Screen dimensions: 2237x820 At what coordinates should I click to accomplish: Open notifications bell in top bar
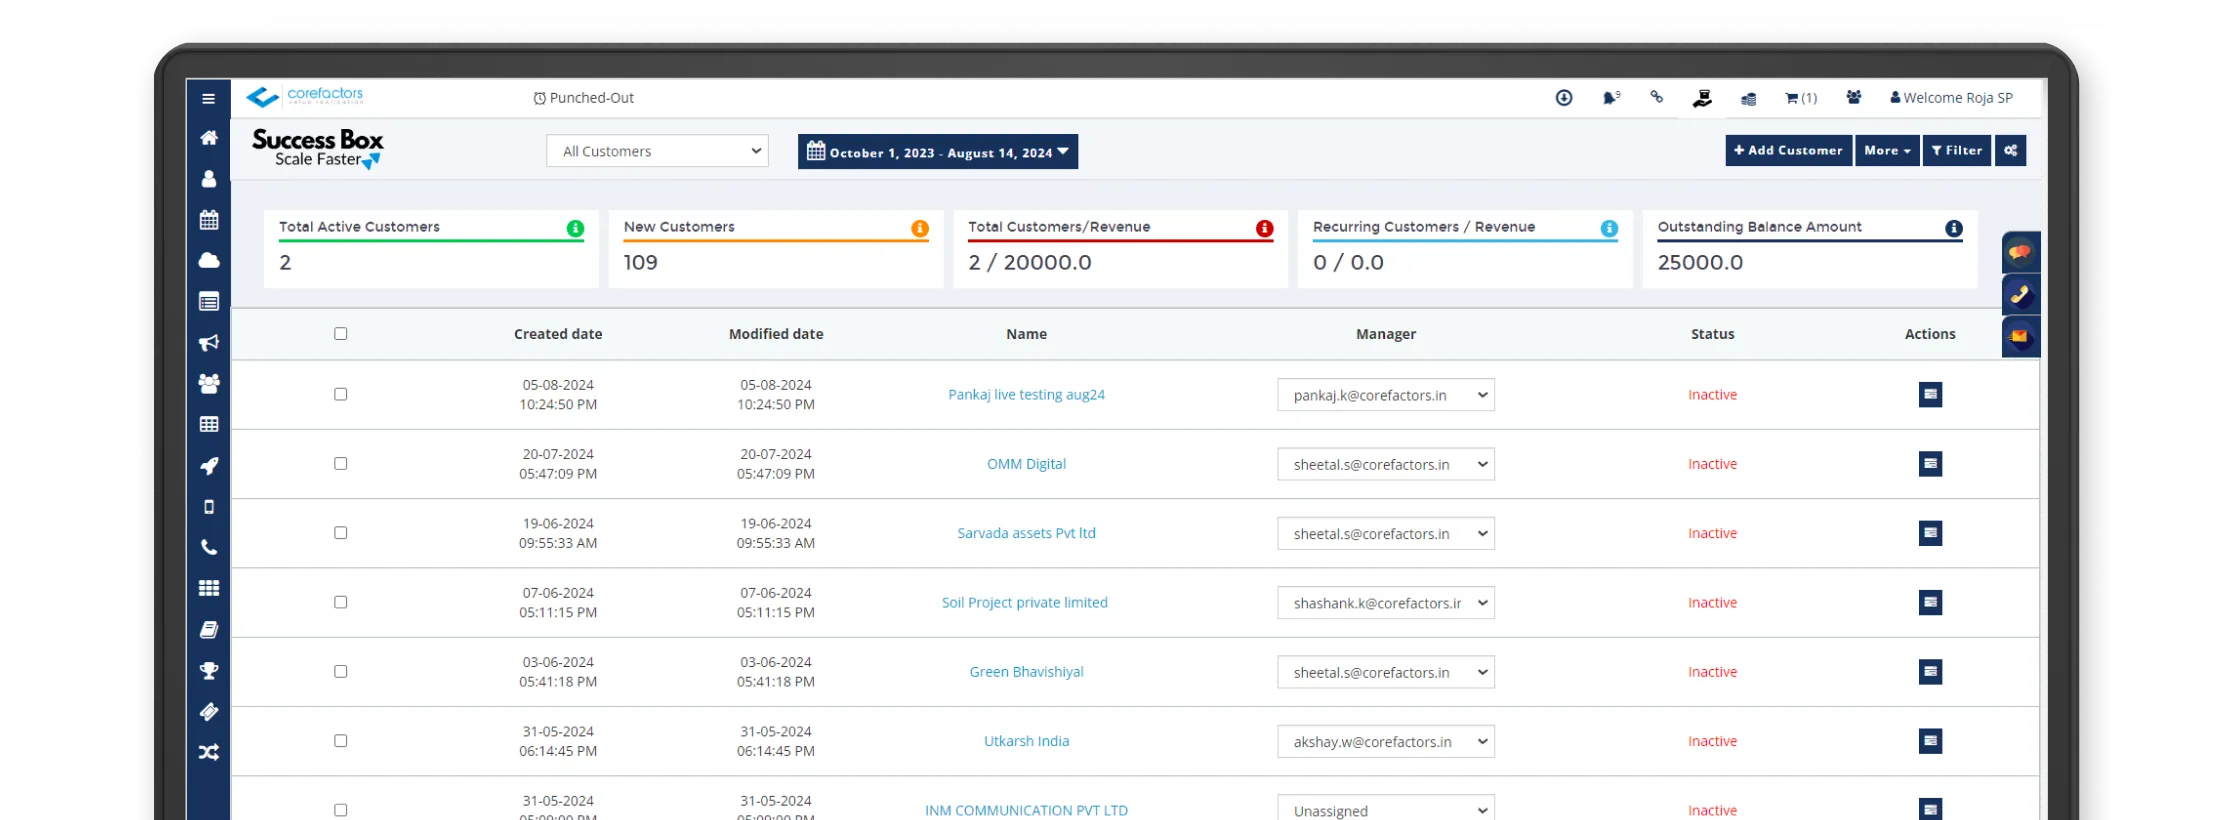point(1610,97)
